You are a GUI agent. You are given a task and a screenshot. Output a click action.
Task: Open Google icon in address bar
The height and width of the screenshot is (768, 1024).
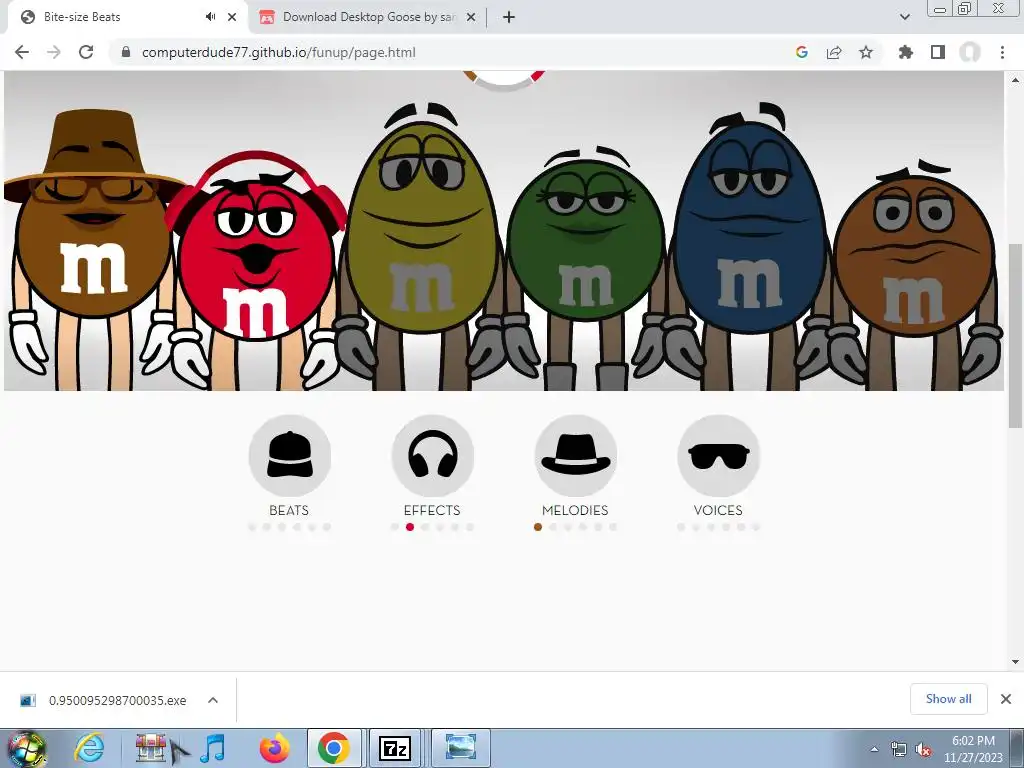pos(802,52)
